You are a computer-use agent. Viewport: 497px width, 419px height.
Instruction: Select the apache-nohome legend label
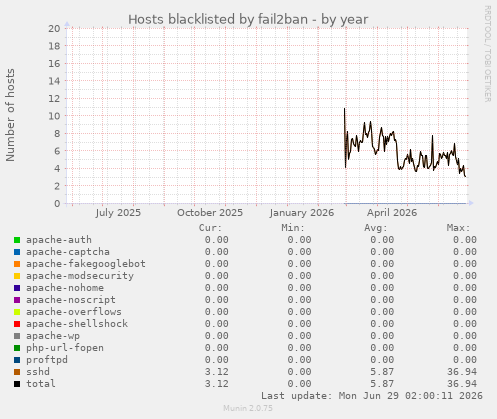tap(65, 288)
